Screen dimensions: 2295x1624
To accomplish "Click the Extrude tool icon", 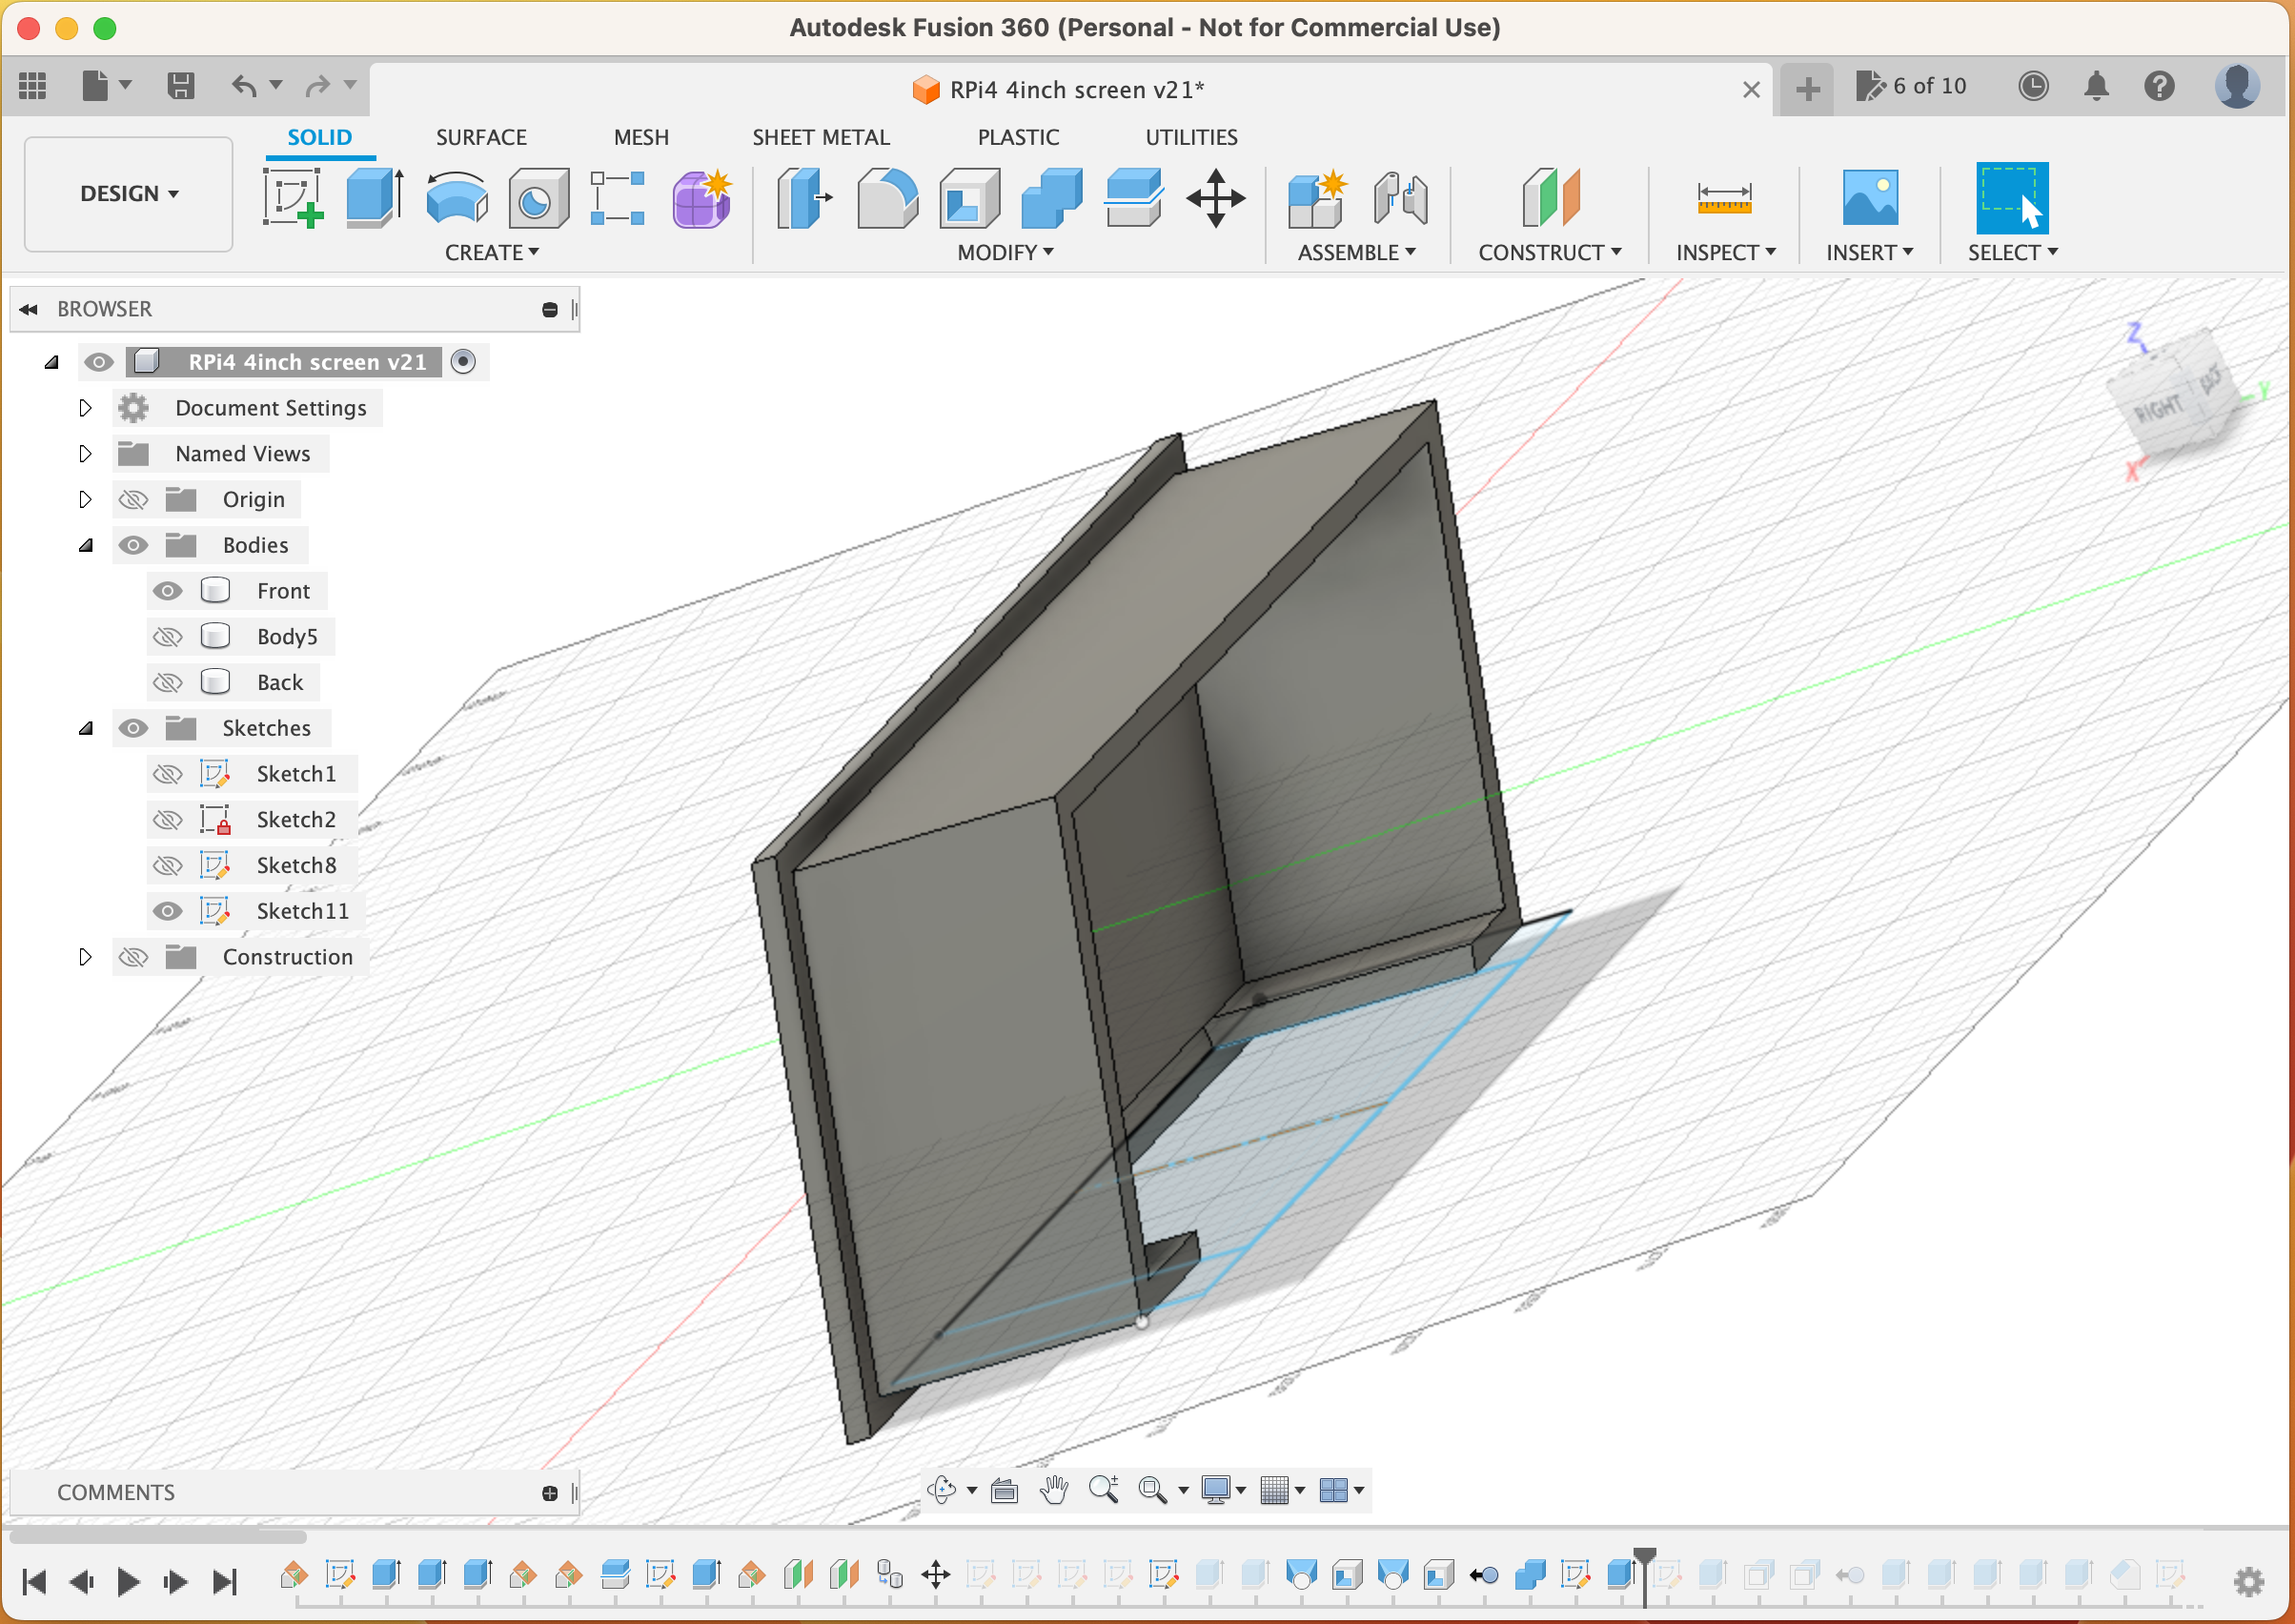I will click(x=375, y=197).
